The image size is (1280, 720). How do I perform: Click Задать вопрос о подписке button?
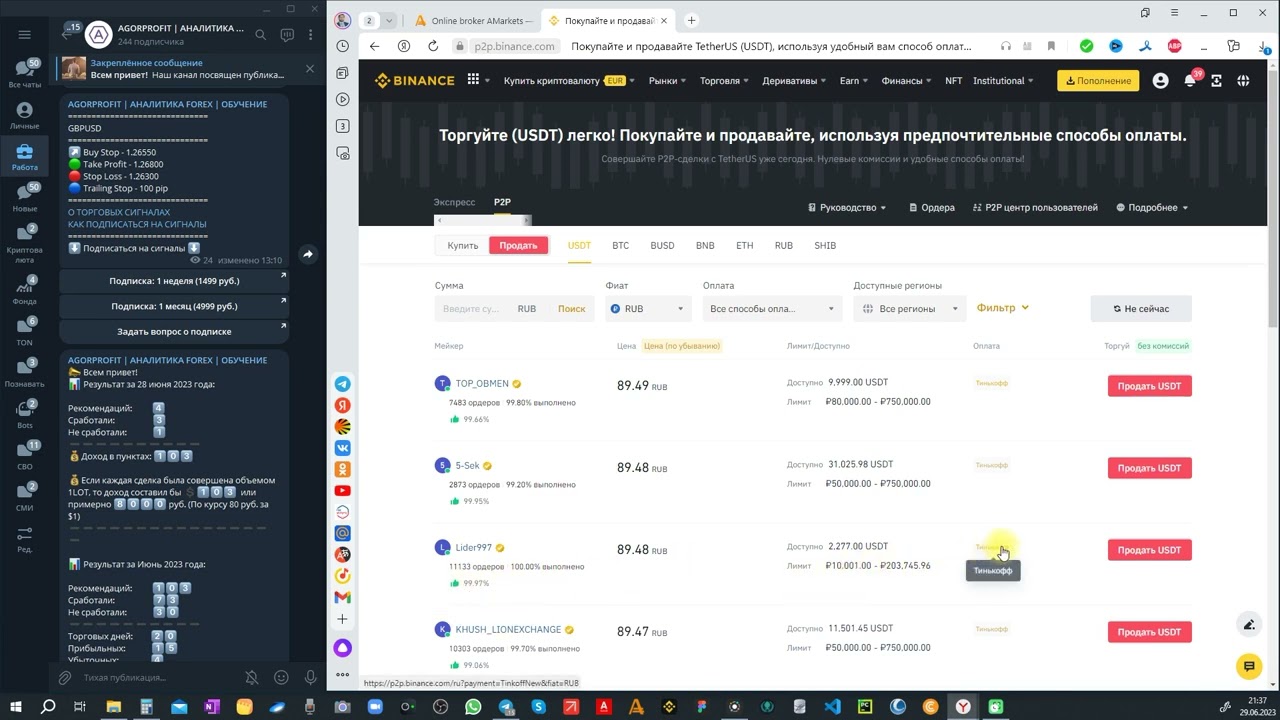[174, 331]
